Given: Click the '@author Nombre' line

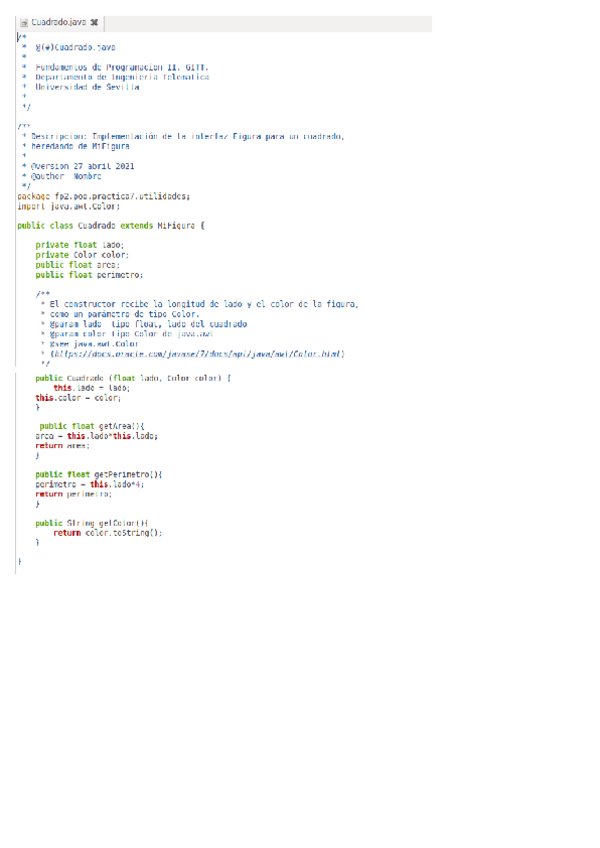Looking at the screenshot, I should click(66, 176).
